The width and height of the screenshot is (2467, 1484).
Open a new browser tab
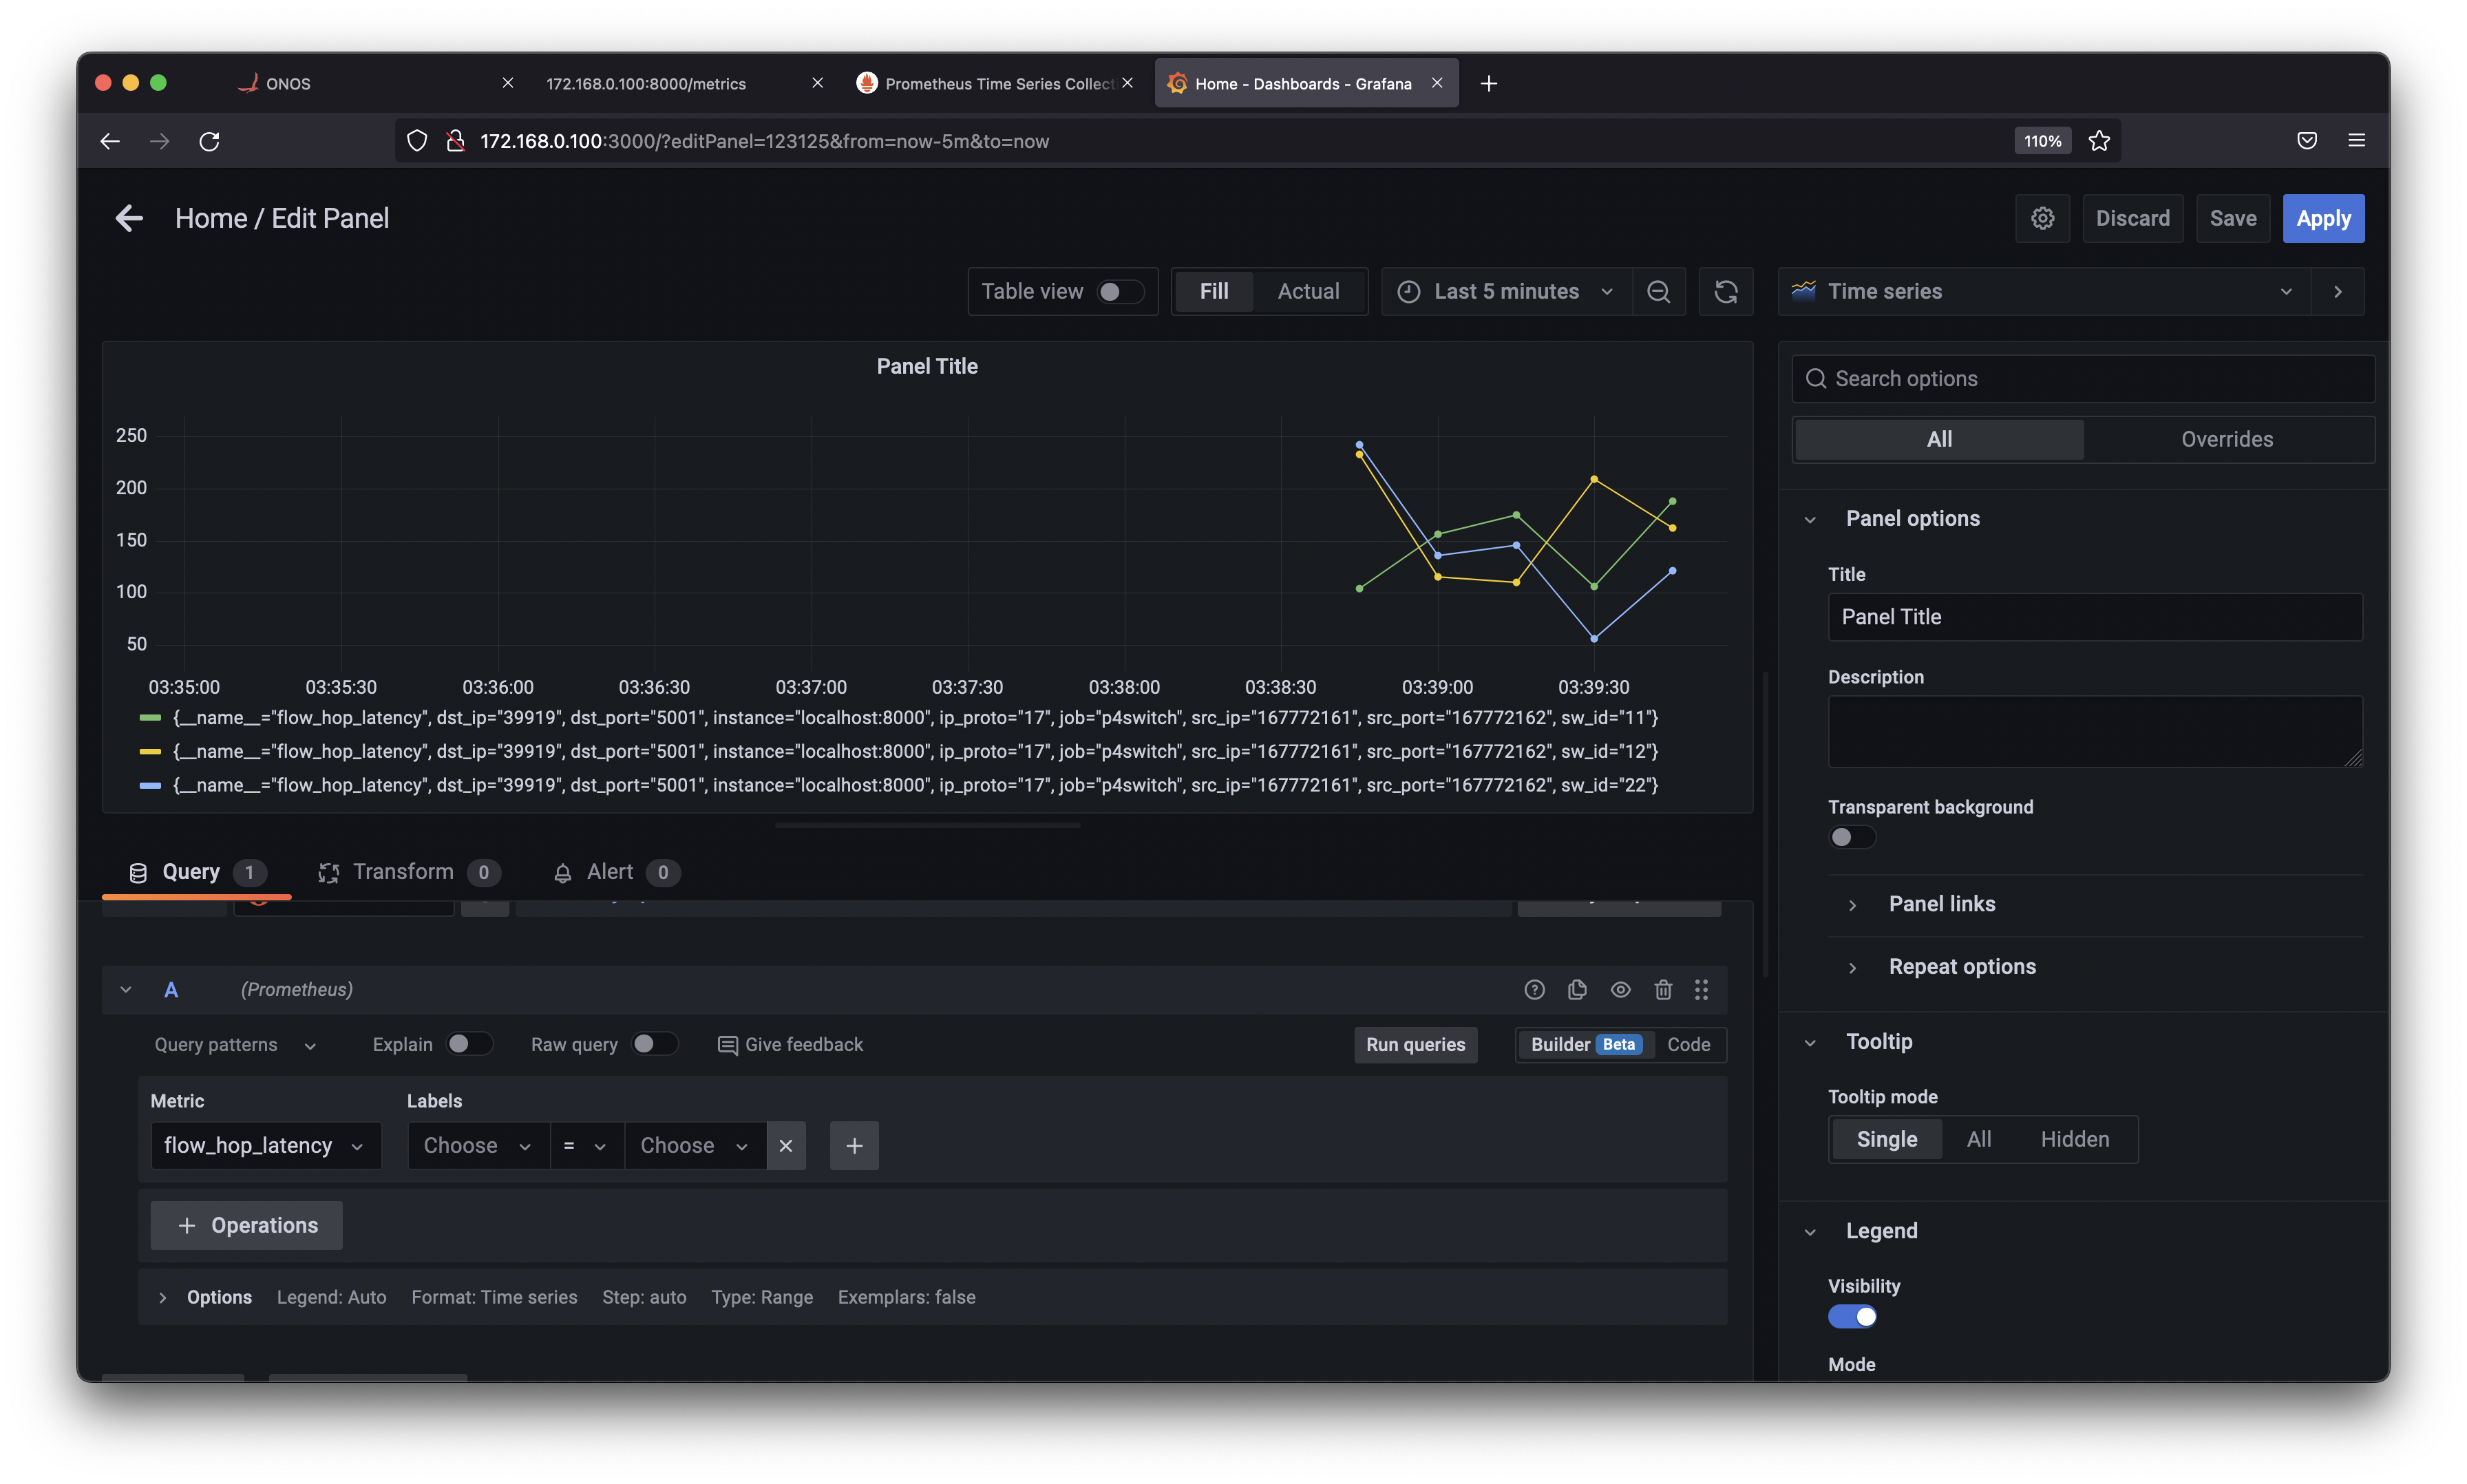pos(1489,83)
